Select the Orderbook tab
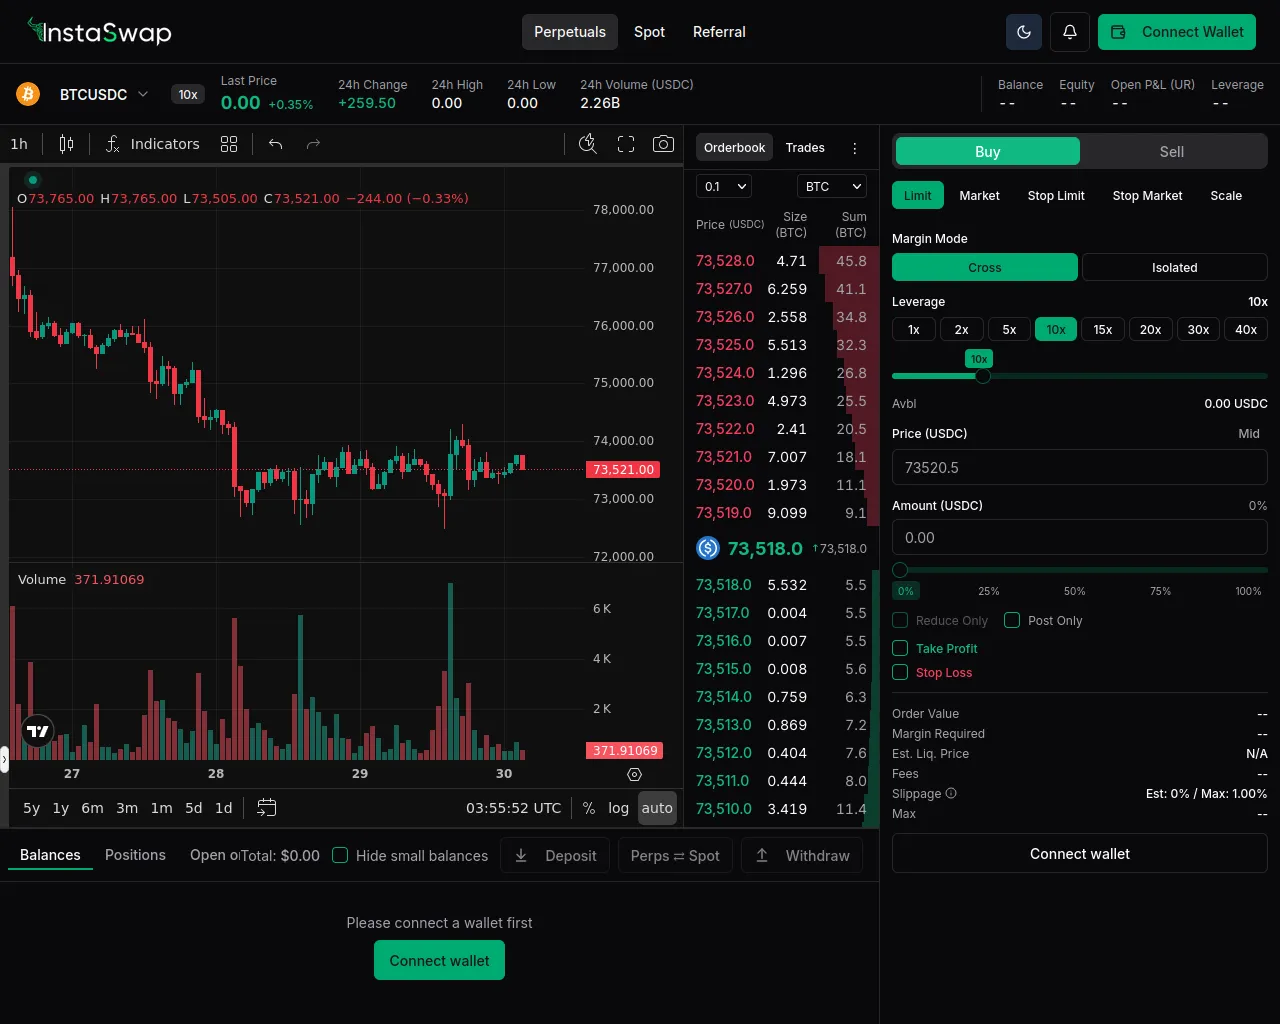The image size is (1280, 1024). (734, 148)
